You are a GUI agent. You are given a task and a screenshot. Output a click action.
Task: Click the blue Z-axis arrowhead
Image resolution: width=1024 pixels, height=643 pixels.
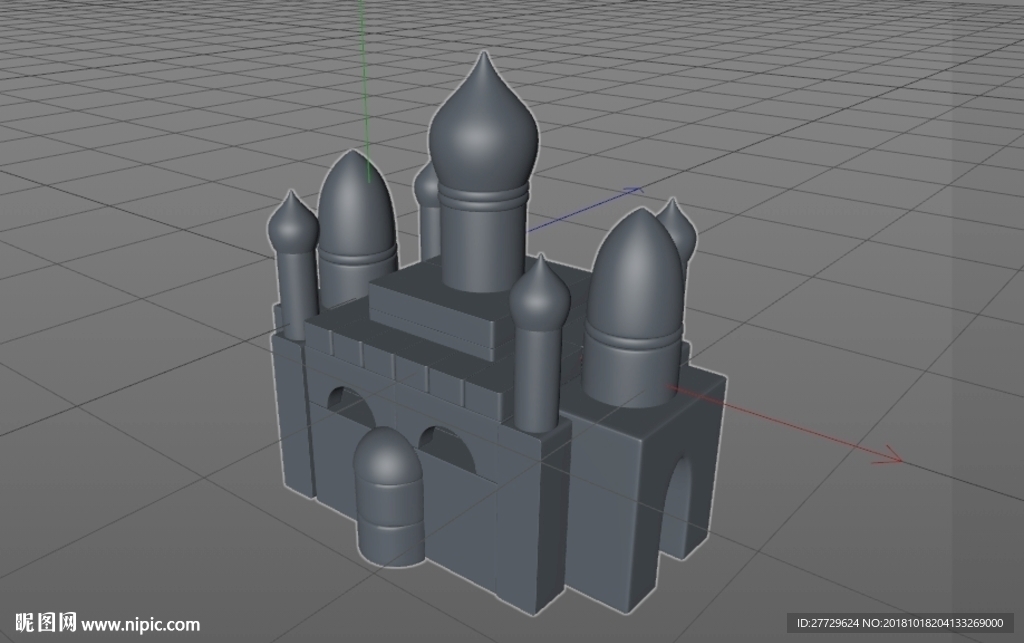click(633, 190)
